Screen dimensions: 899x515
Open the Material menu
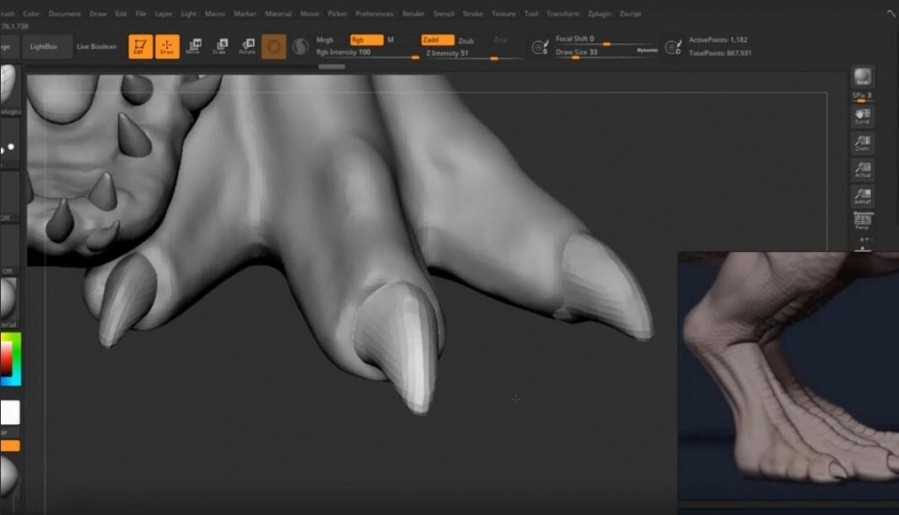(x=279, y=13)
